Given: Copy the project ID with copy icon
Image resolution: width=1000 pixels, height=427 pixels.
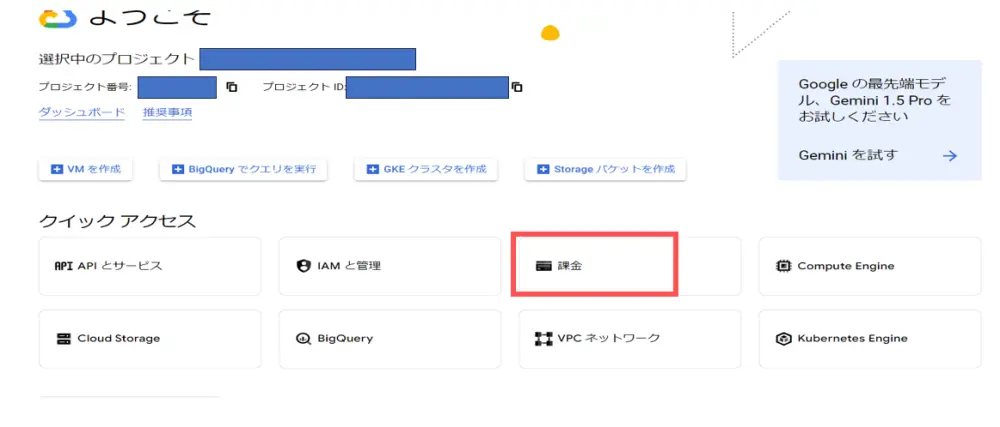Looking at the screenshot, I should tap(517, 87).
